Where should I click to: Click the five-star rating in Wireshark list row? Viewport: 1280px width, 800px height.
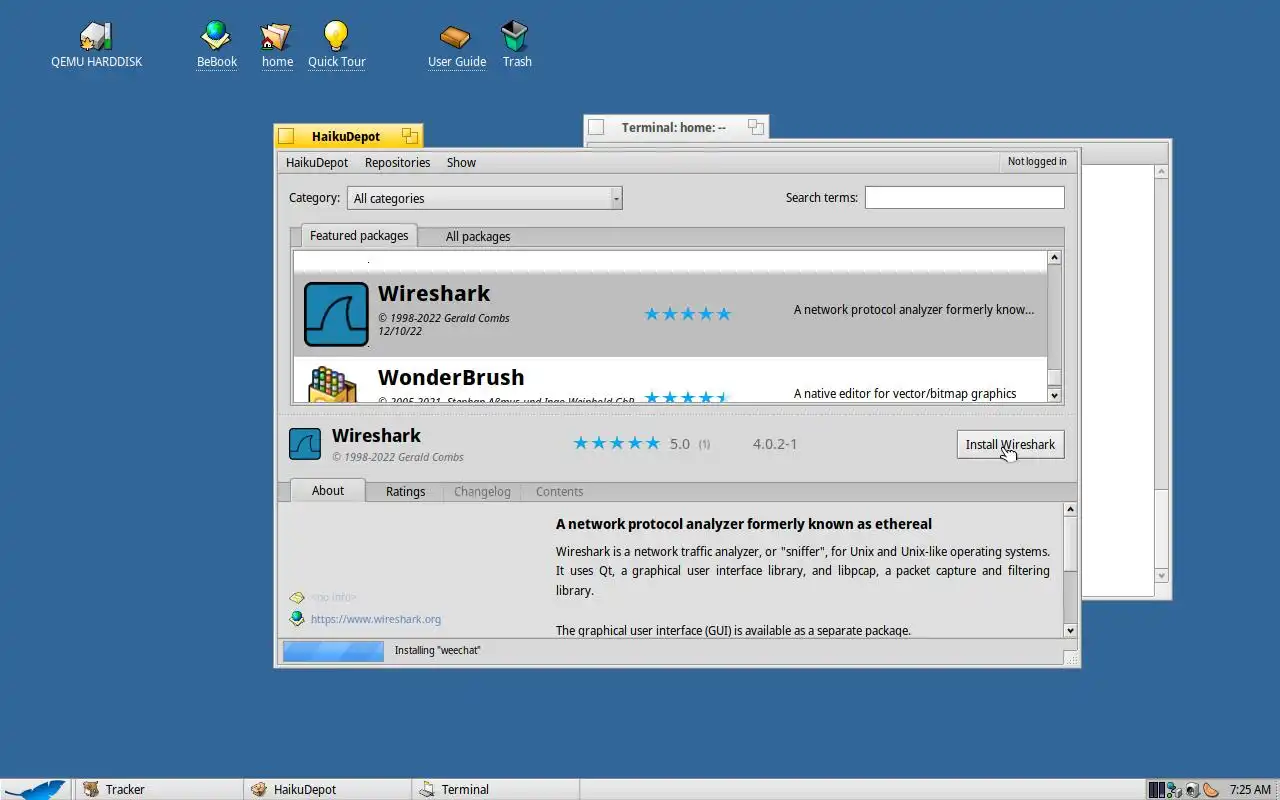click(688, 314)
